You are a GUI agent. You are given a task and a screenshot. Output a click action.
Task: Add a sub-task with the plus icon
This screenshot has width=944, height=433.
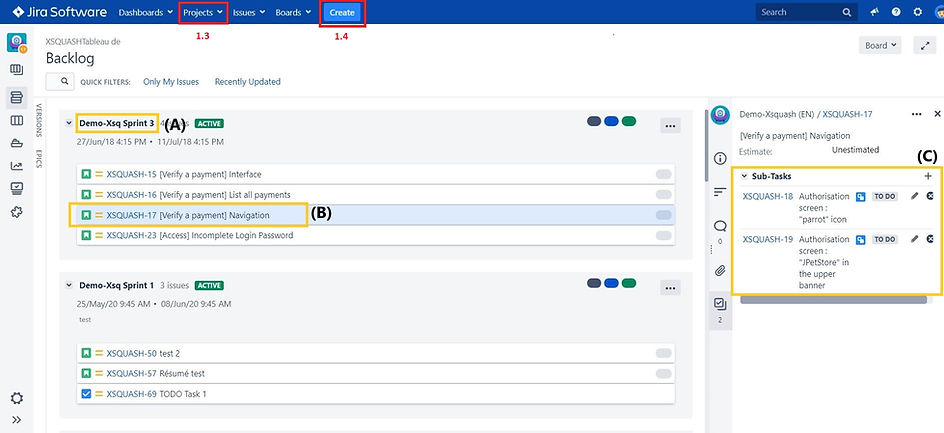pyautogui.click(x=928, y=176)
